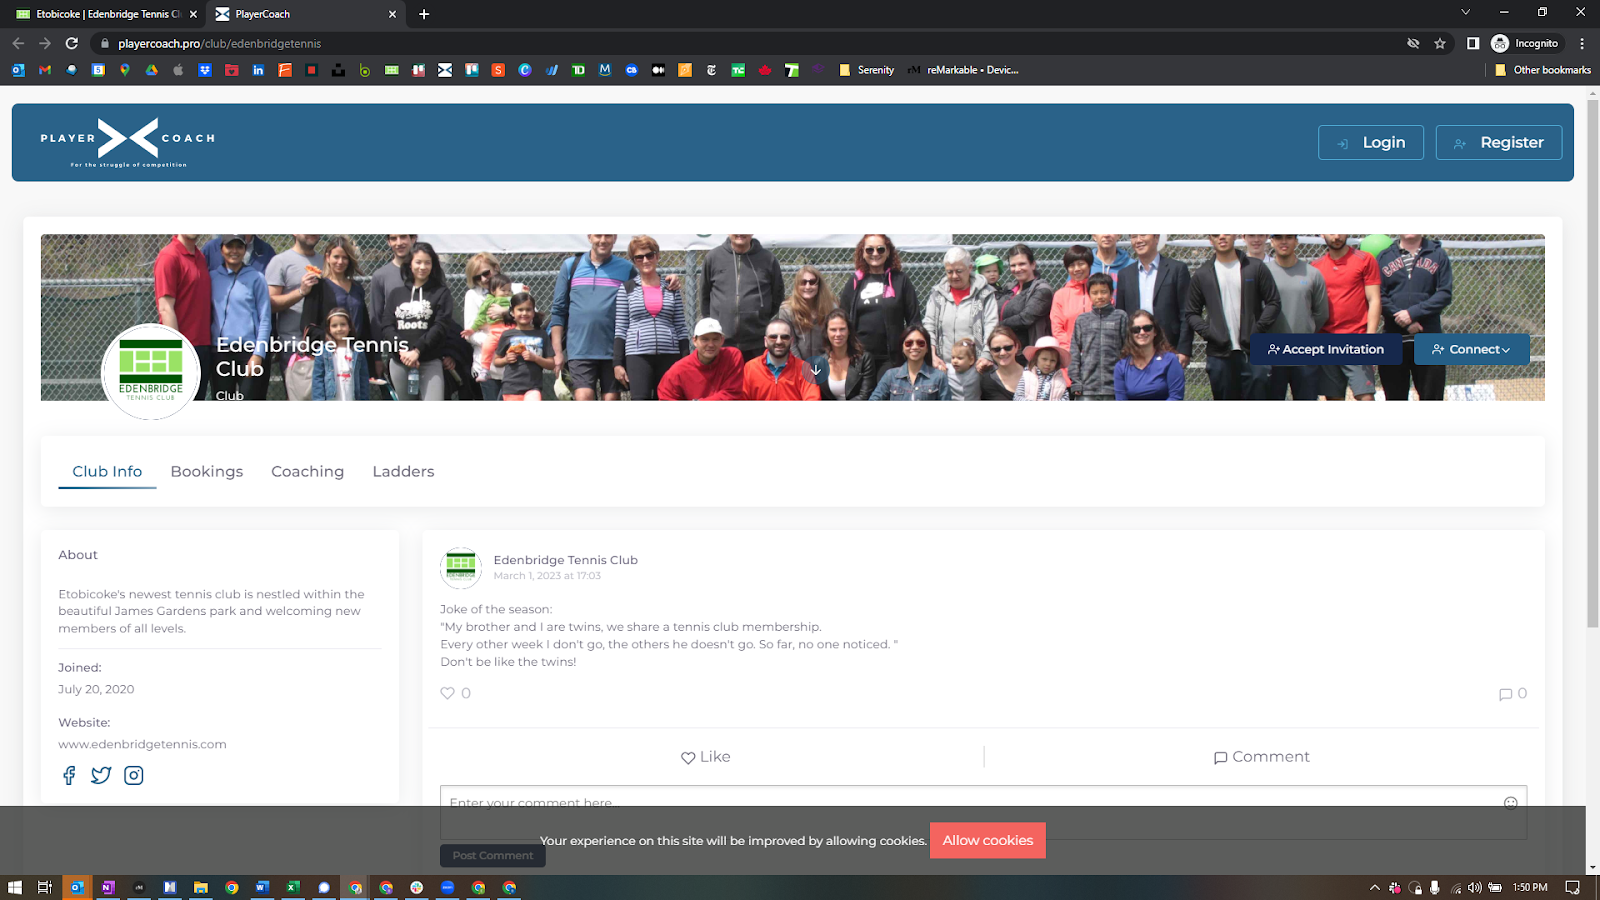Close the Etobicoke Edenbridge Tennis tab
Screen dimensions: 1600x900
193,14
